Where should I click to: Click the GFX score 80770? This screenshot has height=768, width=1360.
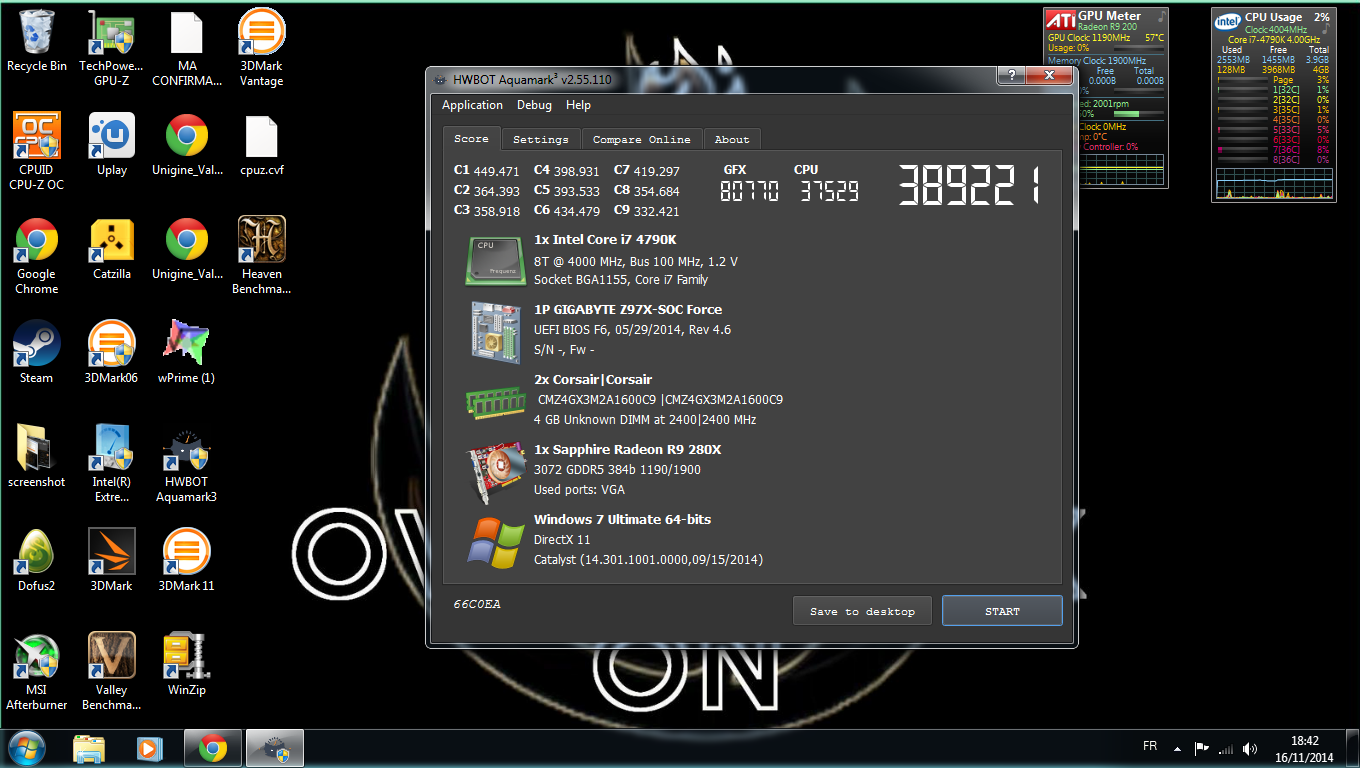[x=749, y=192]
